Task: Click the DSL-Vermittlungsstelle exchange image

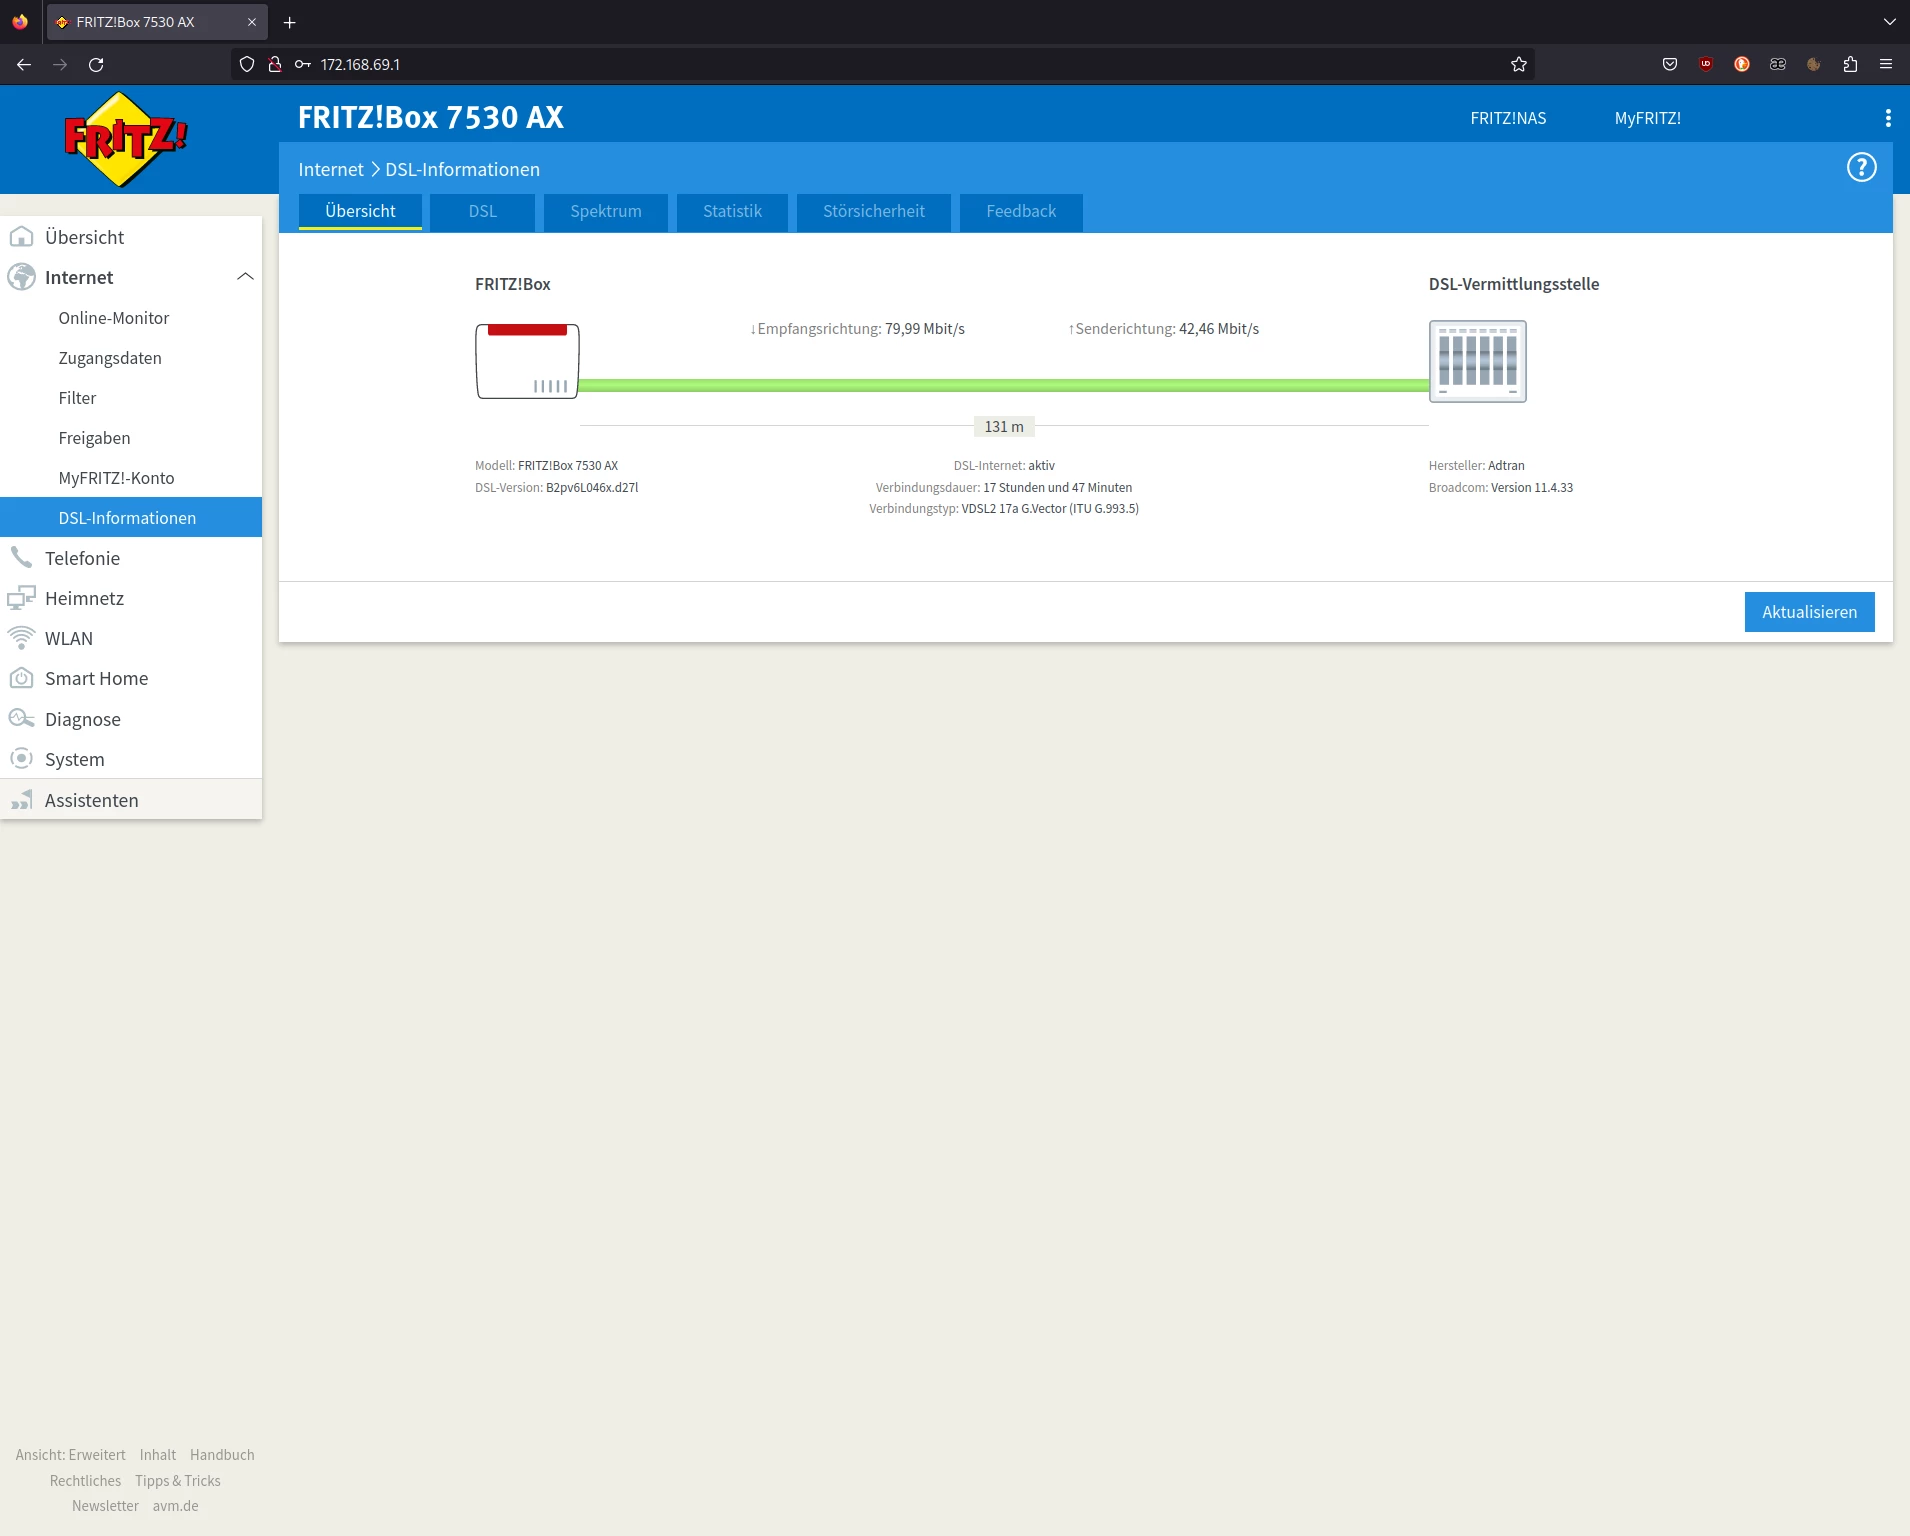Action: [1477, 361]
